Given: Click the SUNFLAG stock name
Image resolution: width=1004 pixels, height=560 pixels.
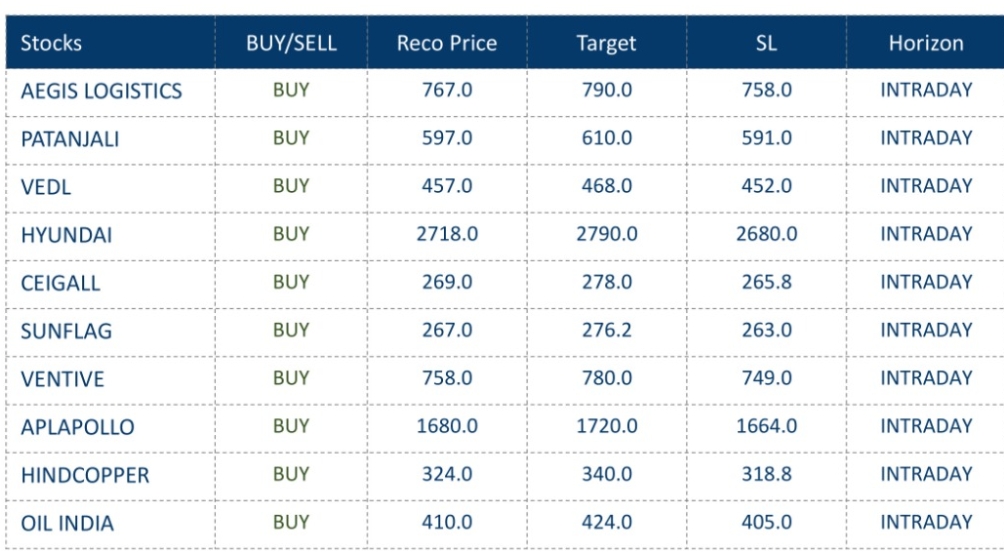Looking at the screenshot, I should (x=65, y=331).
